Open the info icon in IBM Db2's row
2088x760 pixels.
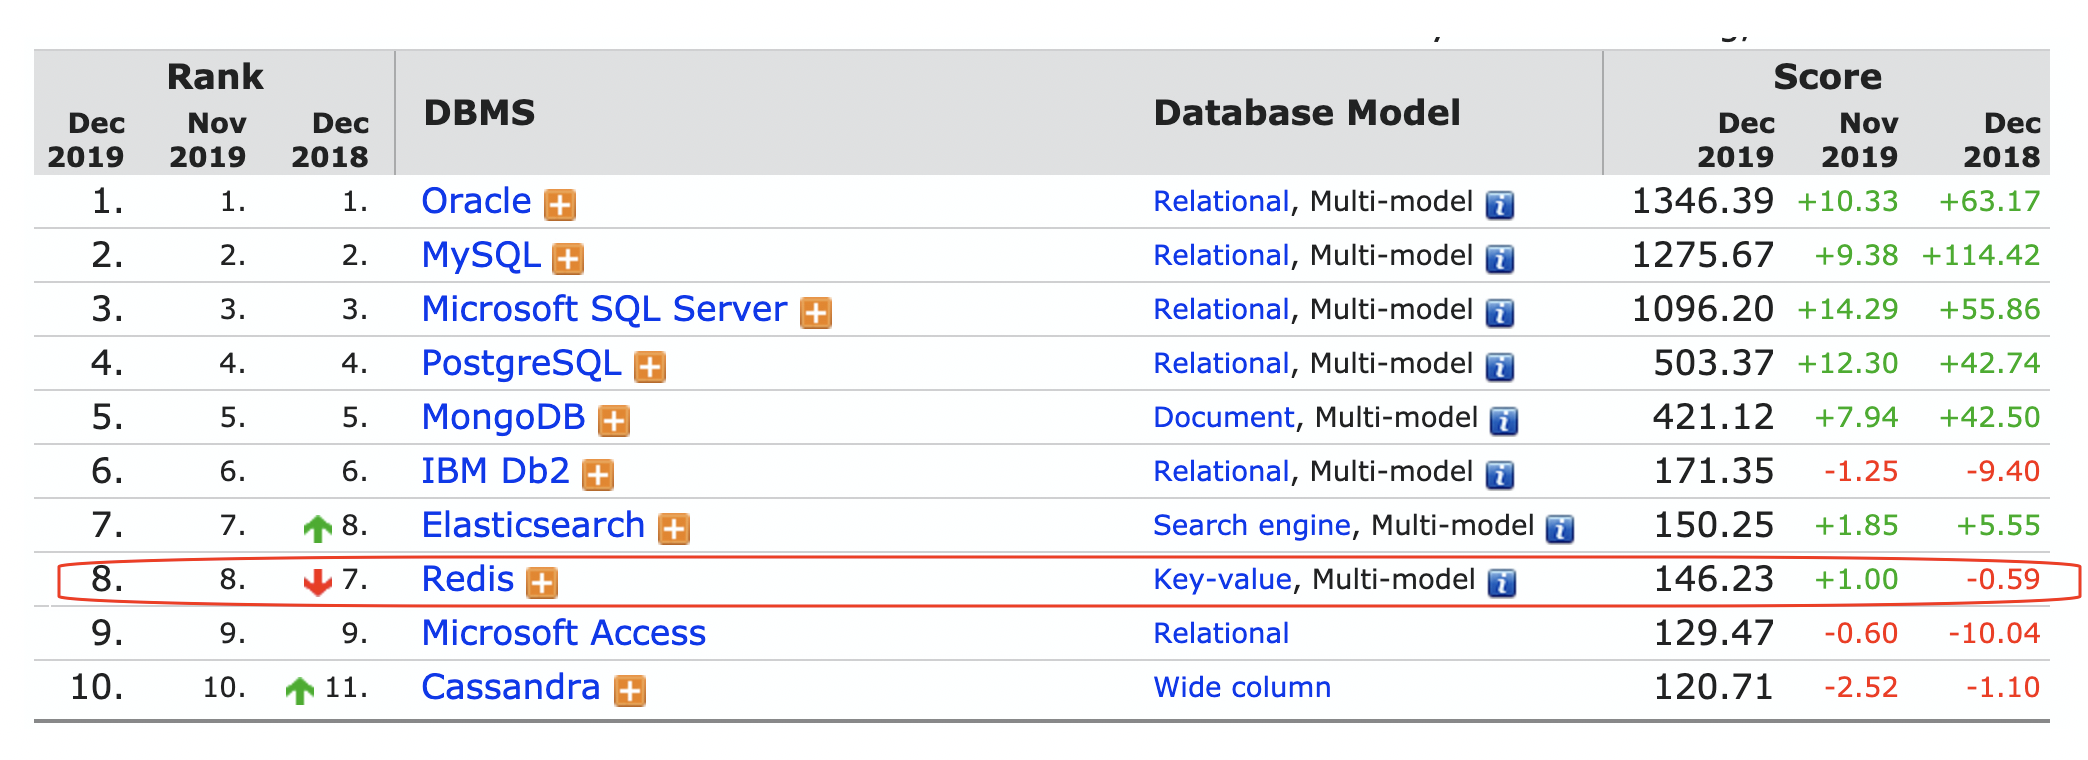point(1499,475)
